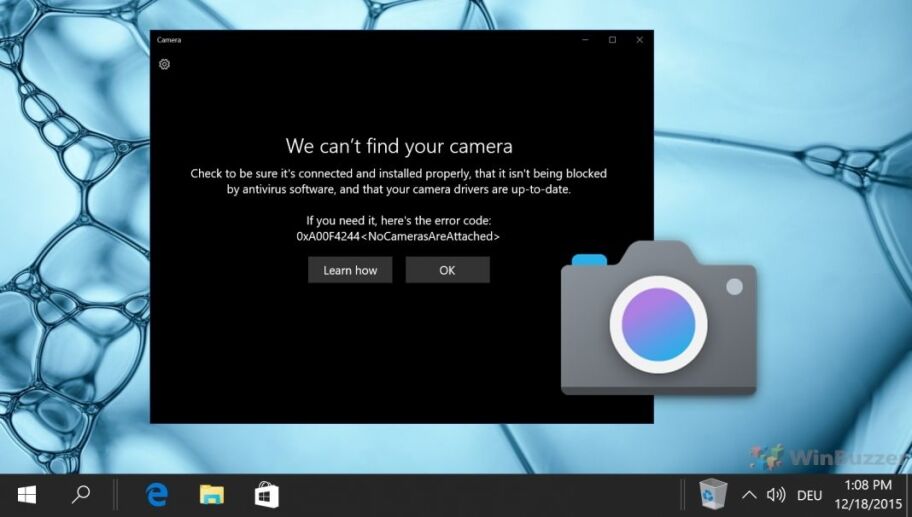
Task: Minimize the Camera window
Action: pos(585,40)
